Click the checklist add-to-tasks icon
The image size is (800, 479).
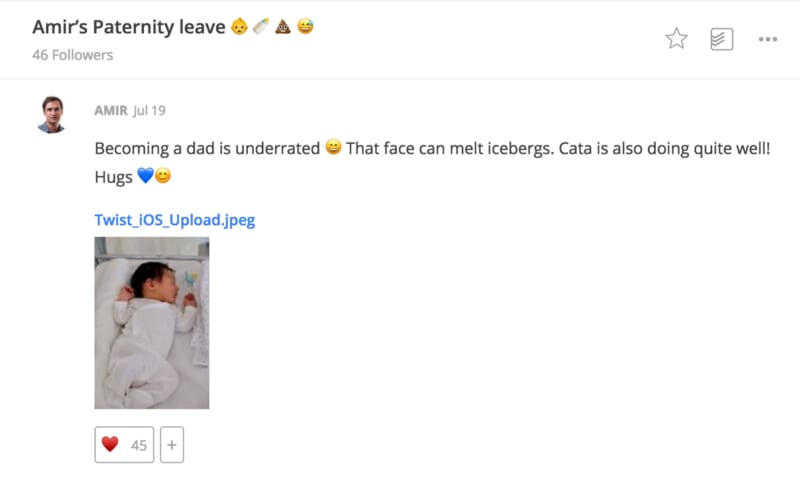click(x=721, y=39)
